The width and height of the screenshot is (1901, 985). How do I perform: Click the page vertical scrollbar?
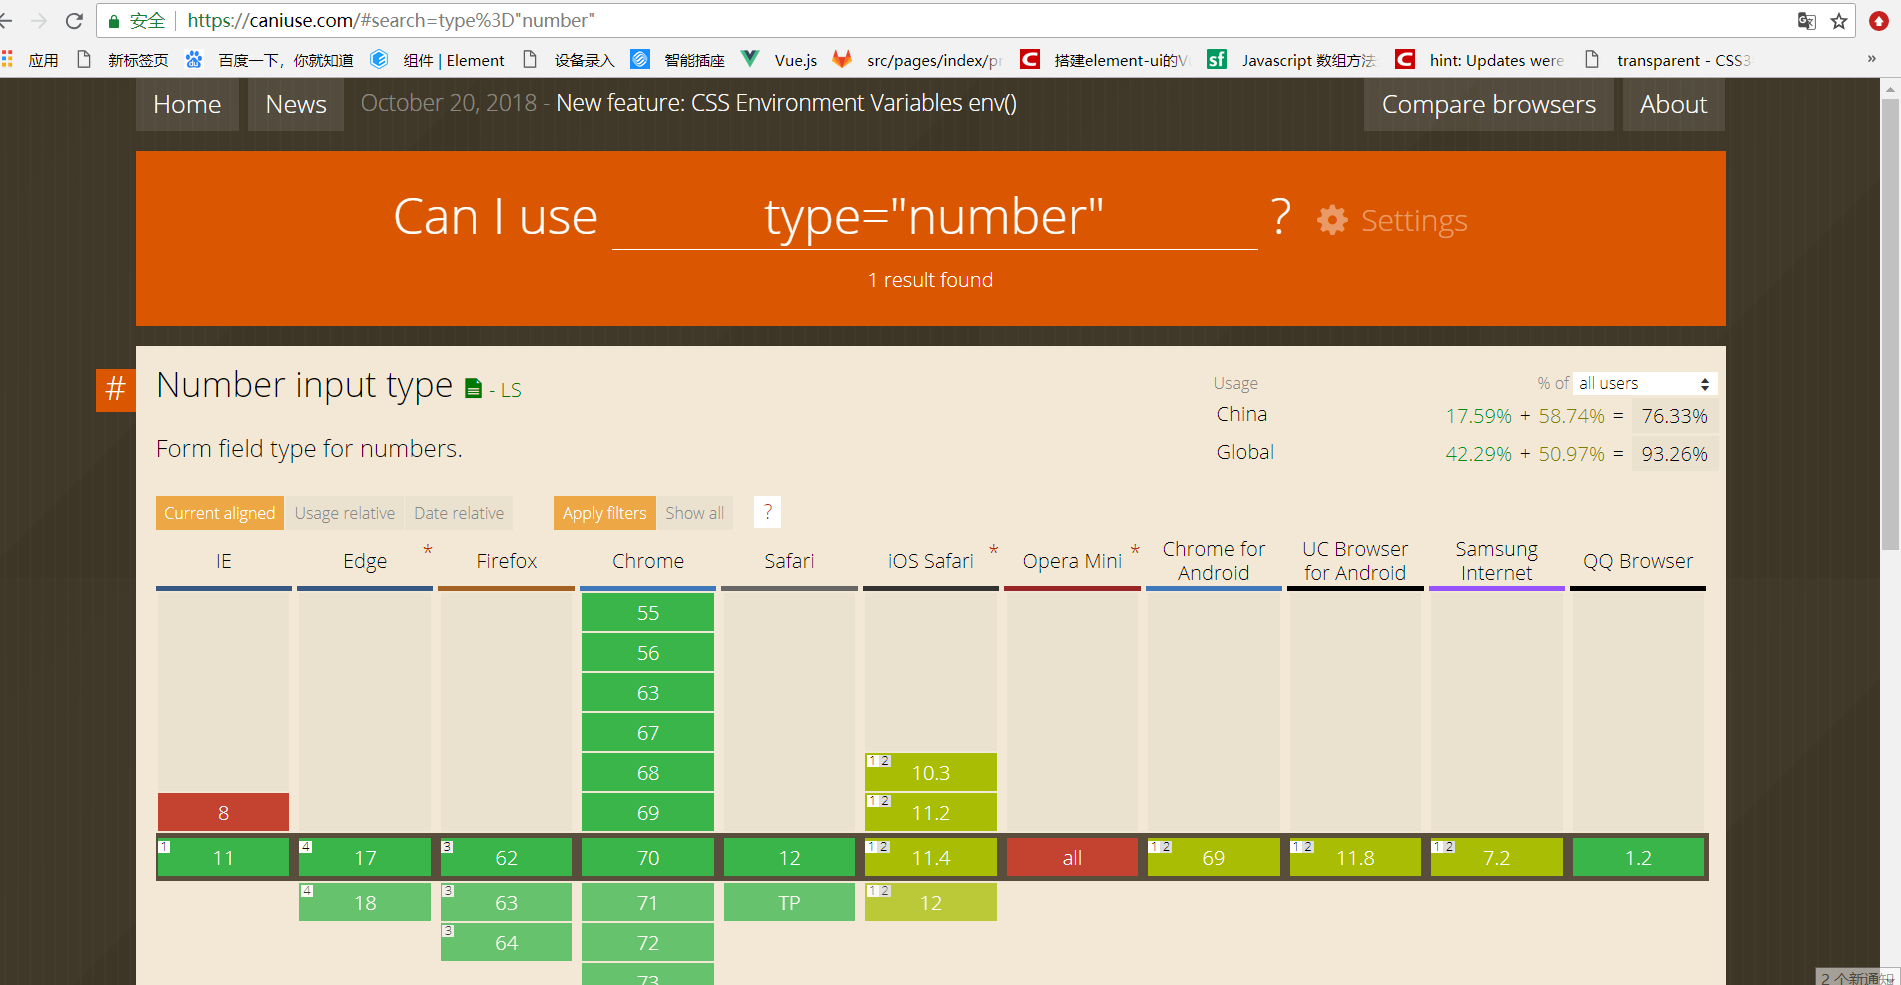(x=1890, y=324)
